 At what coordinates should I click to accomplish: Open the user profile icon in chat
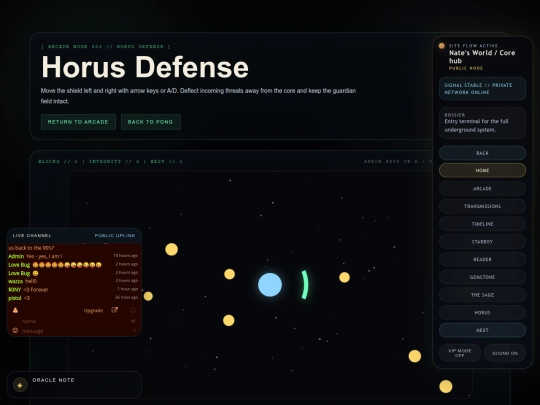pos(15,310)
